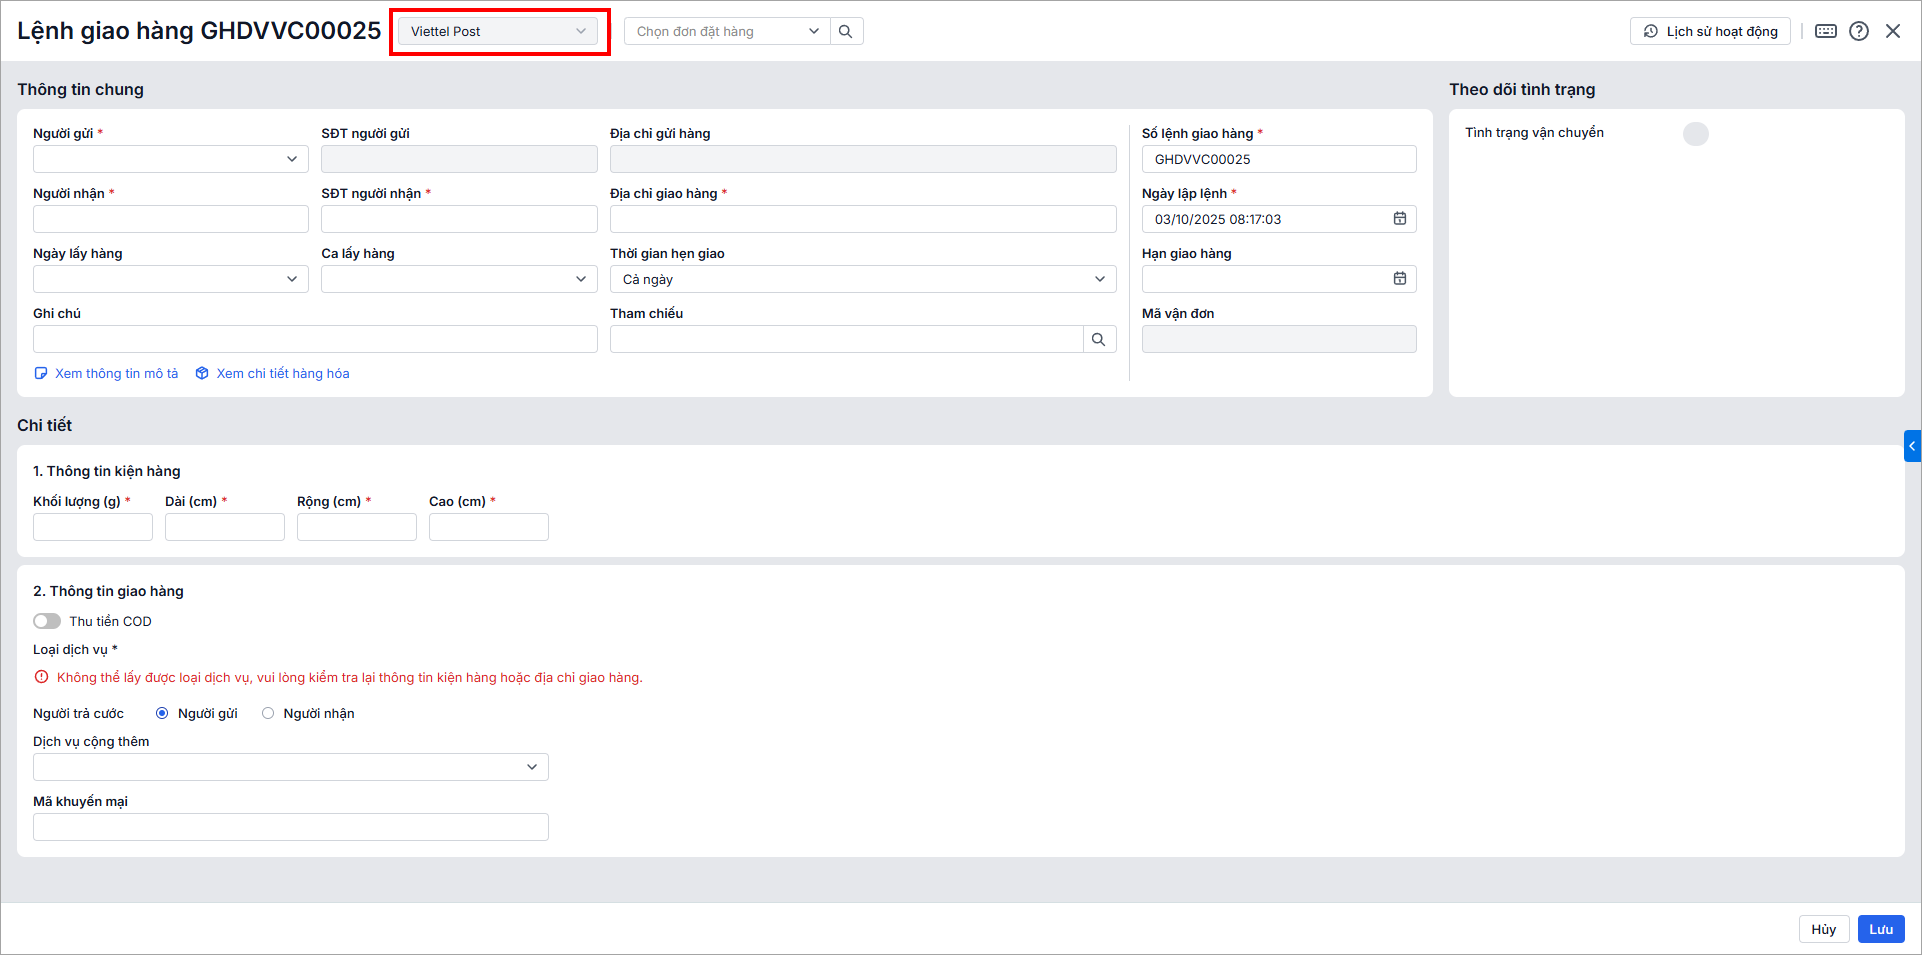Viewport: 1922px width, 955px height.
Task: Open Lịch sử hoạt động history
Action: pos(1711,31)
